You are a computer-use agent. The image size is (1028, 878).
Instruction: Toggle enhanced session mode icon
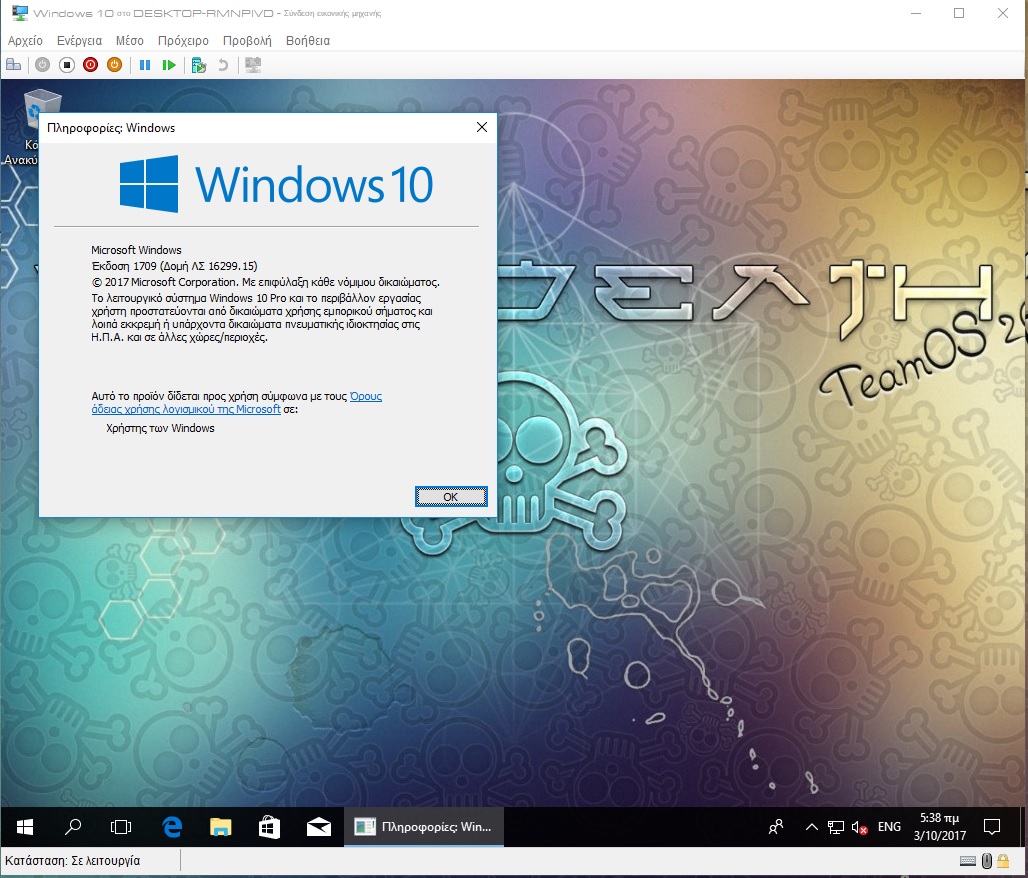(253, 65)
